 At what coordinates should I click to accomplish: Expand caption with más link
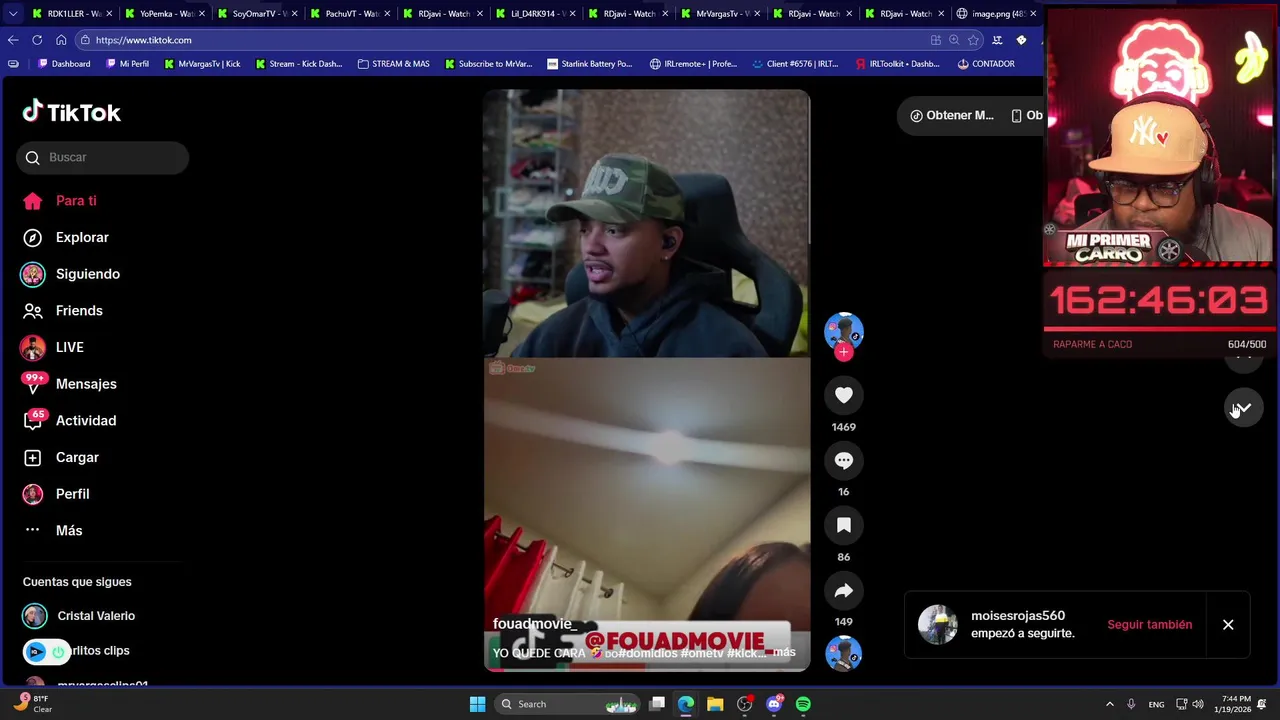click(x=784, y=652)
